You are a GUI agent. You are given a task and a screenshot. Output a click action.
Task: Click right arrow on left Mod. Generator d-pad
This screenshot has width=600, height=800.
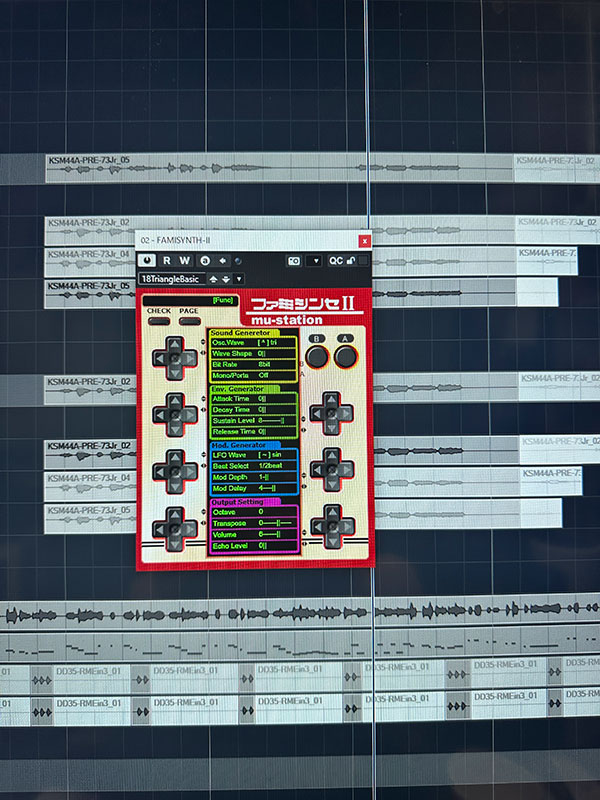tap(190, 472)
